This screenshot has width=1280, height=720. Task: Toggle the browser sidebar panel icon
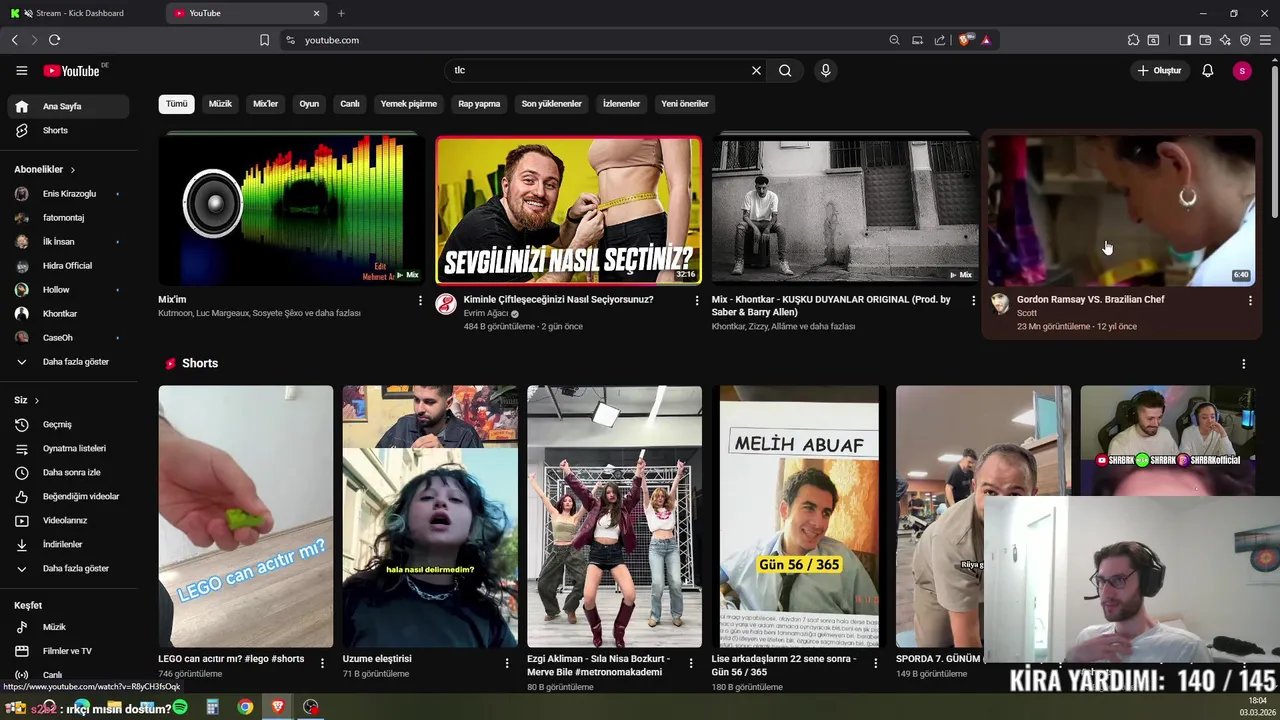(x=1184, y=40)
